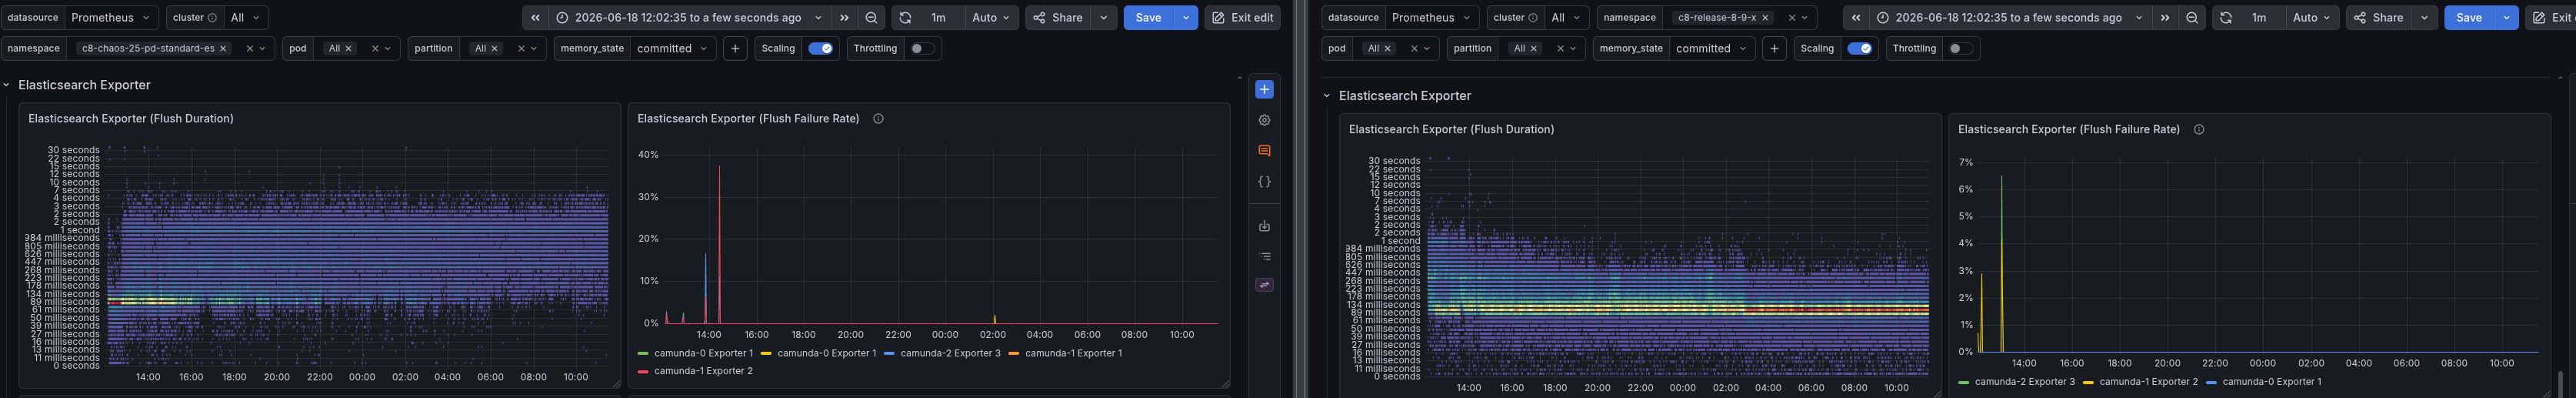Image resolution: width=2576 pixels, height=398 pixels.
Task: Click Flush Failure Rate info icon, c8-chaos window
Action: 878,119
